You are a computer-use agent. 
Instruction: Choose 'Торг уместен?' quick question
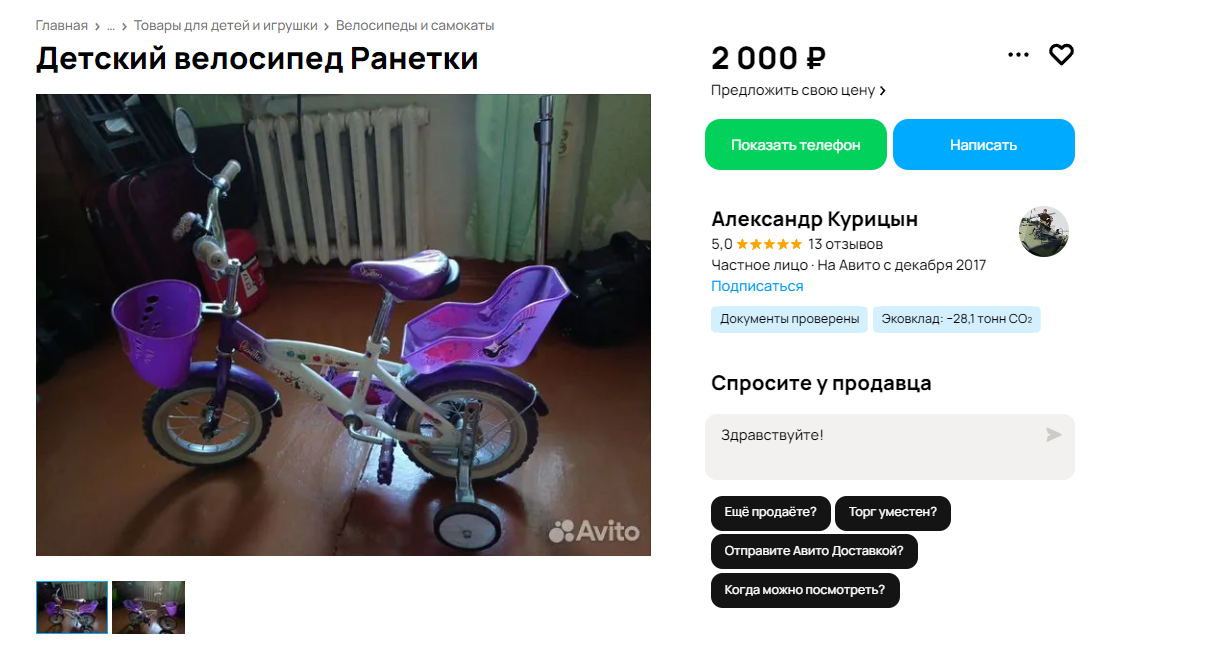(893, 513)
